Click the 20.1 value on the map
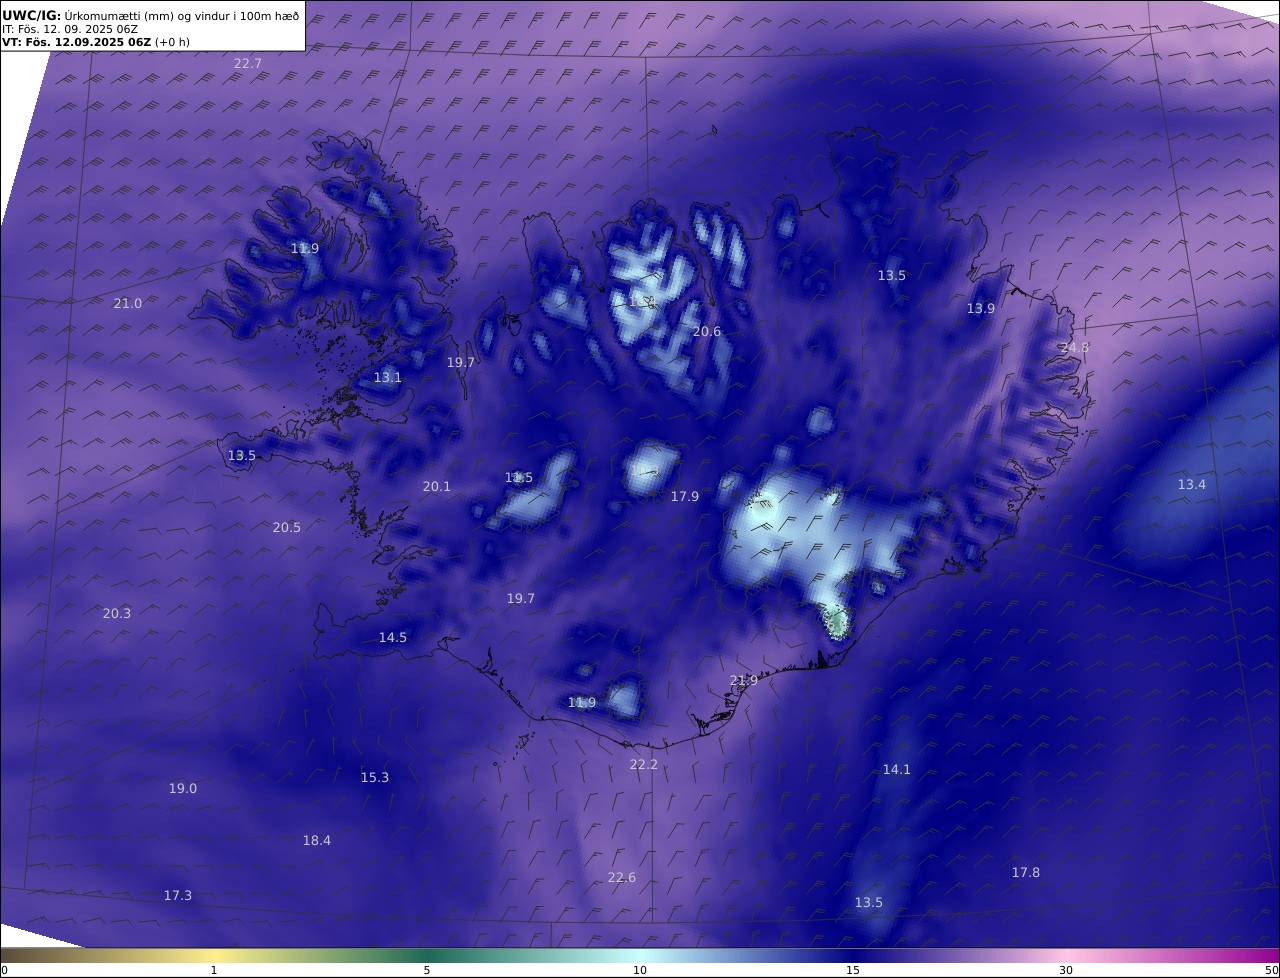 437,486
